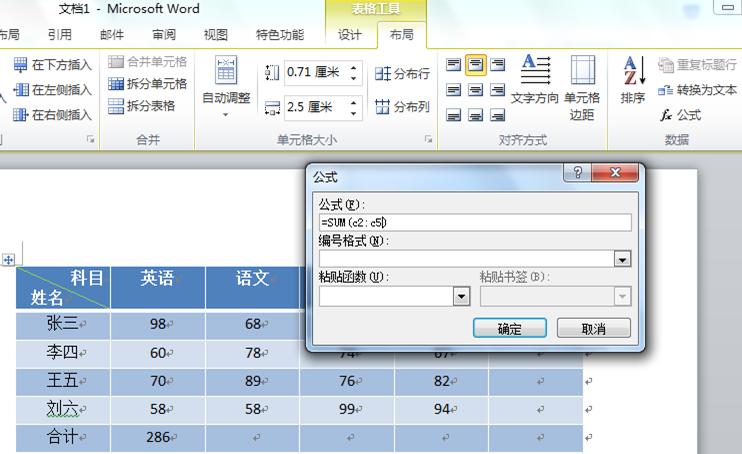The width and height of the screenshot is (742, 454).
Task: Click the 刘六 name cell
Action: tap(63, 409)
